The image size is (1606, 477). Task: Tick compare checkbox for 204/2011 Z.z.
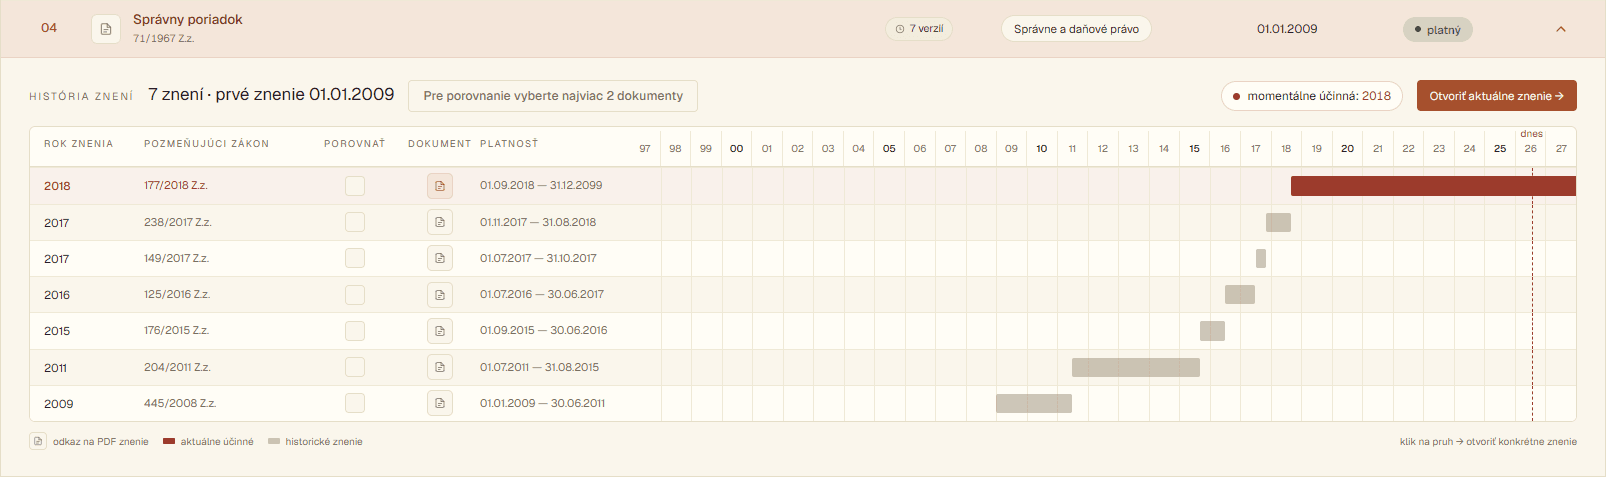click(355, 367)
